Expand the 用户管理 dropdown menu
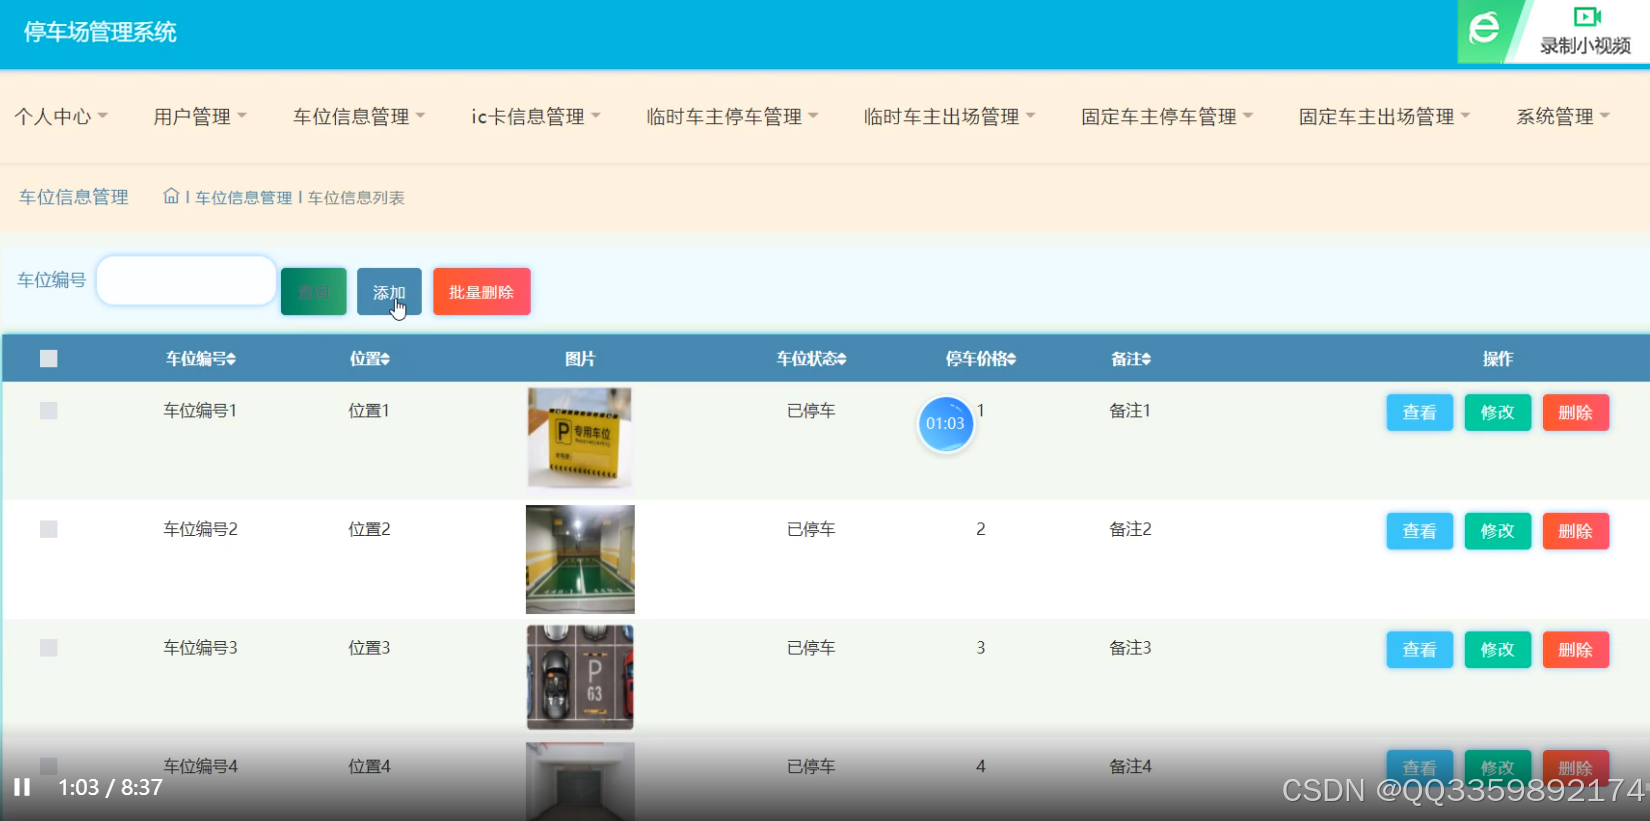1650x821 pixels. [x=200, y=117]
